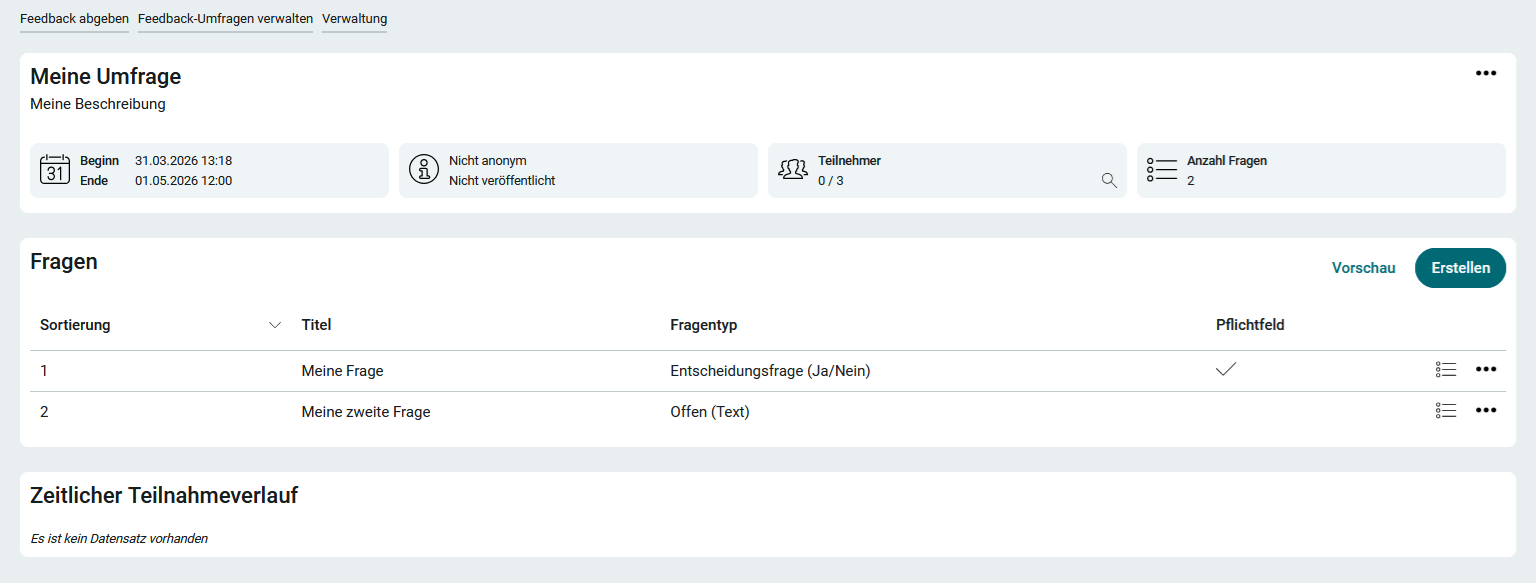
Task: Click the calendar icon next to Beginn
Action: [55, 170]
